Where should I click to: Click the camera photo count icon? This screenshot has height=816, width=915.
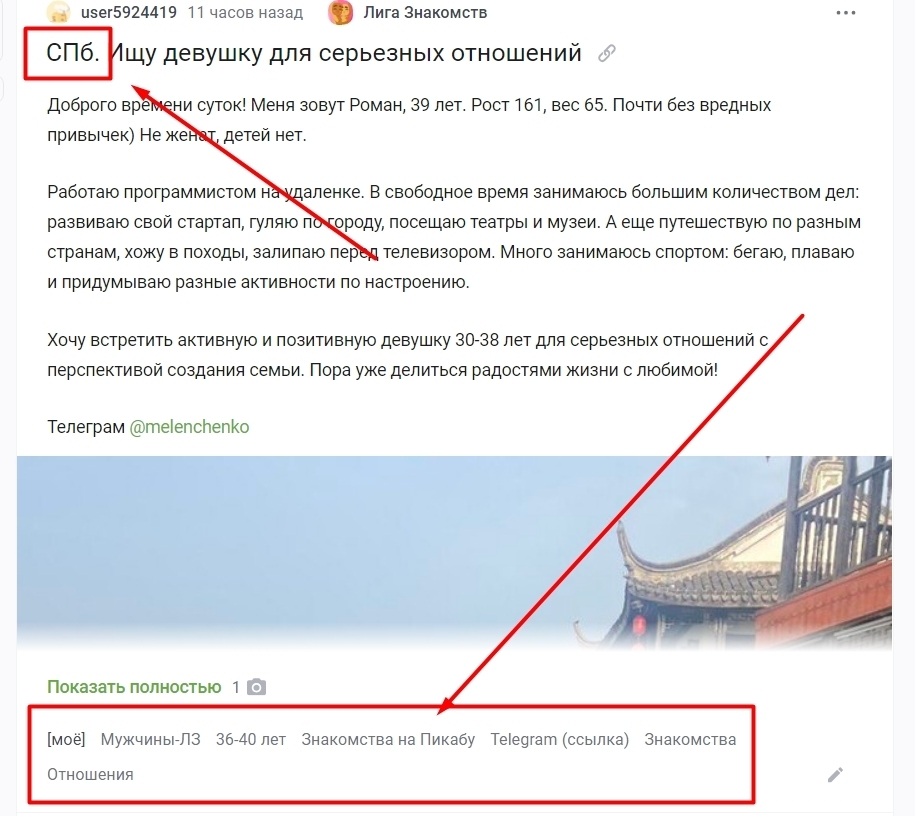pos(256,687)
